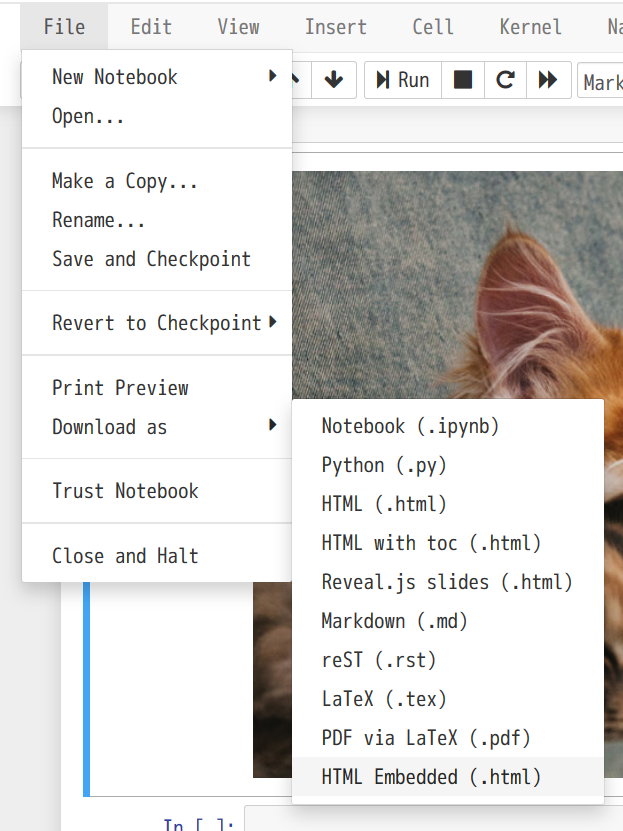The width and height of the screenshot is (623, 831).
Task: Open the cell type dropdown showing Markdown
Action: coord(601,81)
